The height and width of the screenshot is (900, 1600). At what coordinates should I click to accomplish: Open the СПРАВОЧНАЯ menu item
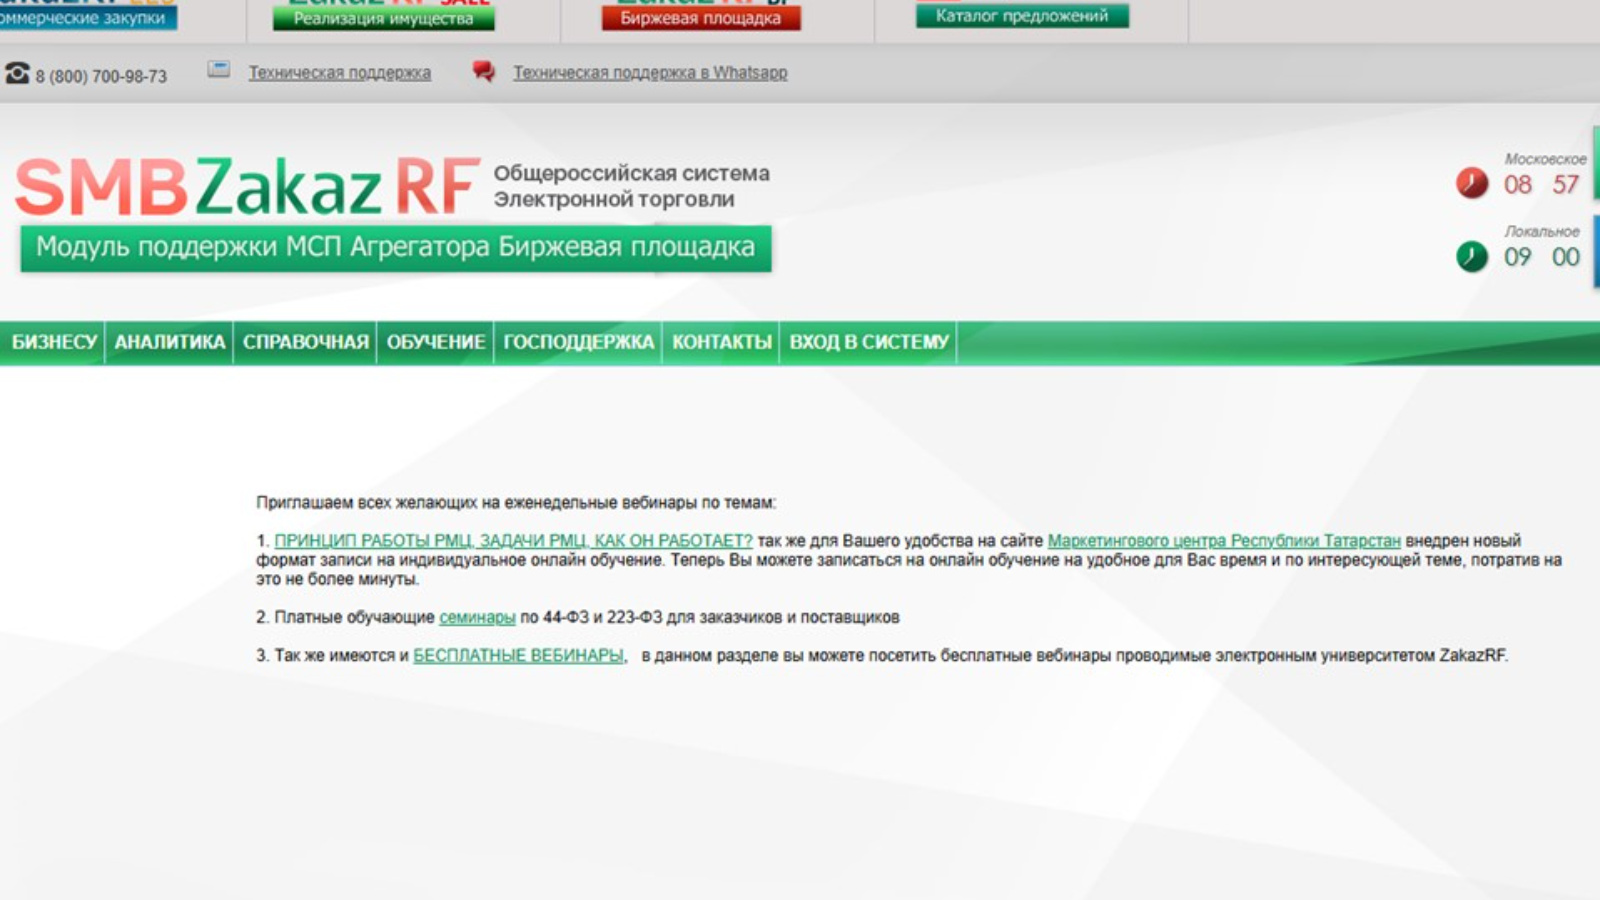point(306,342)
